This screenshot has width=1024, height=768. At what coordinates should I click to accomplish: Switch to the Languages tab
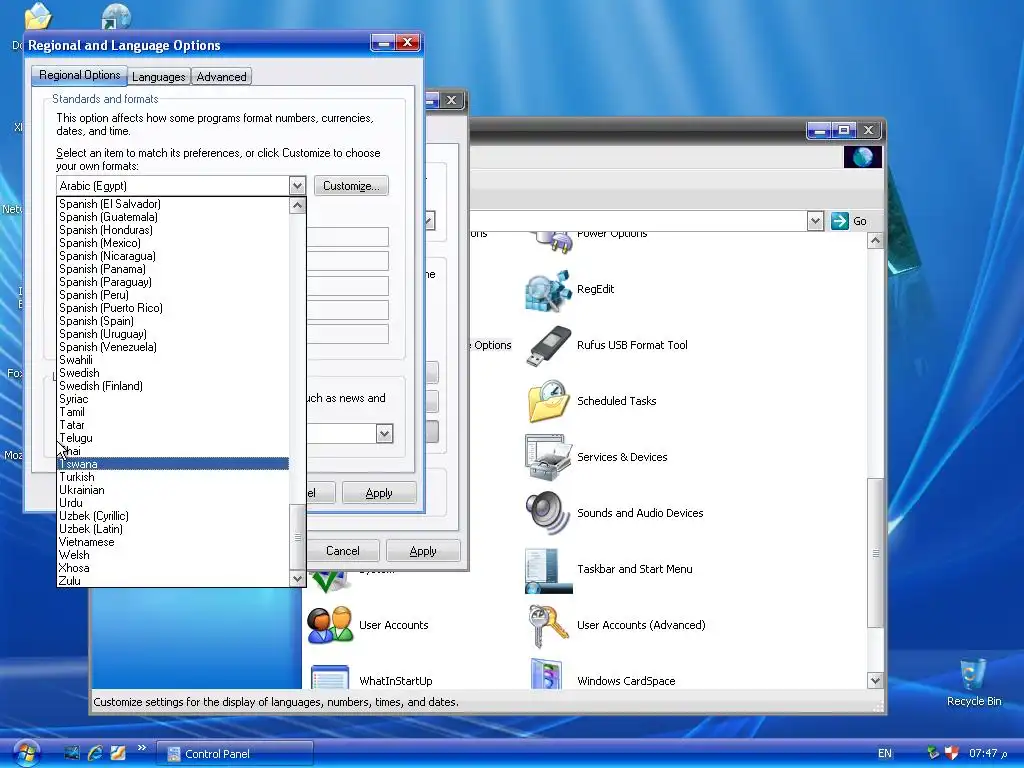tap(159, 76)
